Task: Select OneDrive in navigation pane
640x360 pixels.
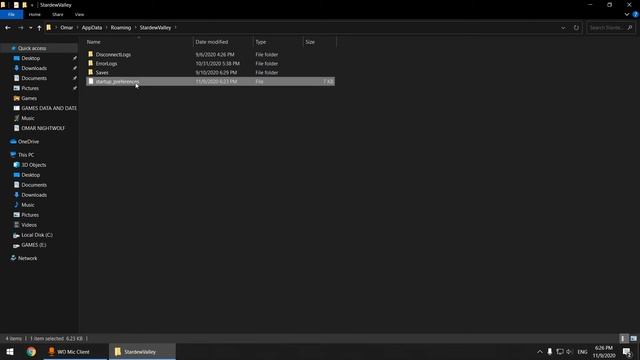Action: coord(28,142)
